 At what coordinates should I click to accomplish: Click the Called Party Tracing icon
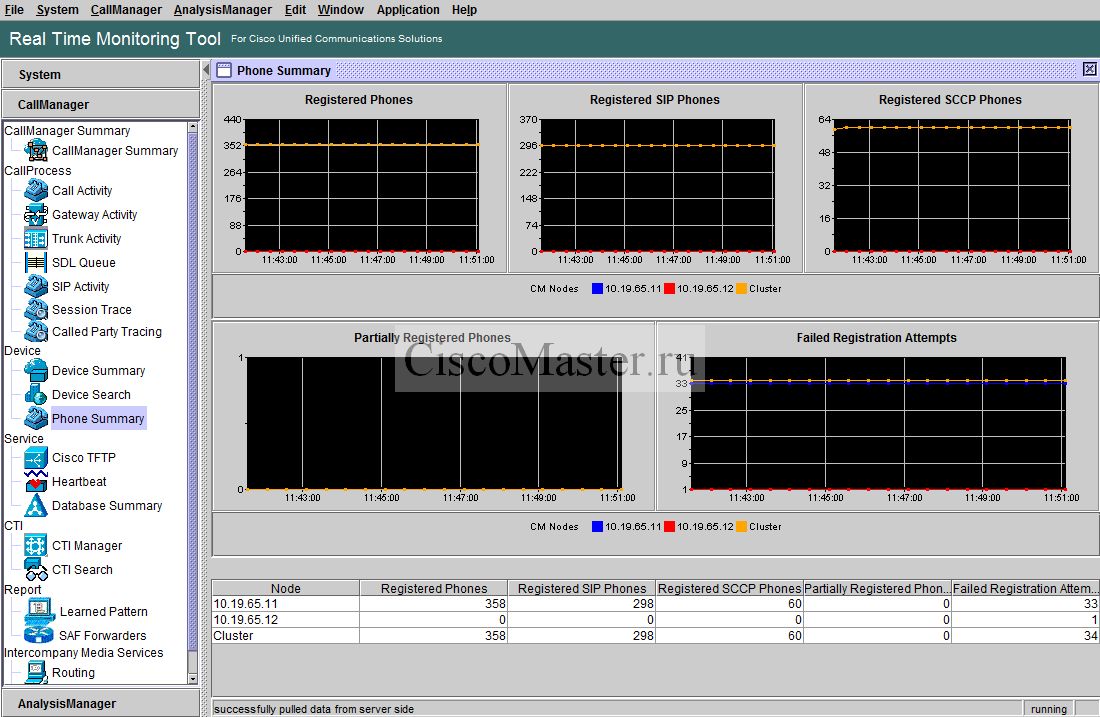36,332
